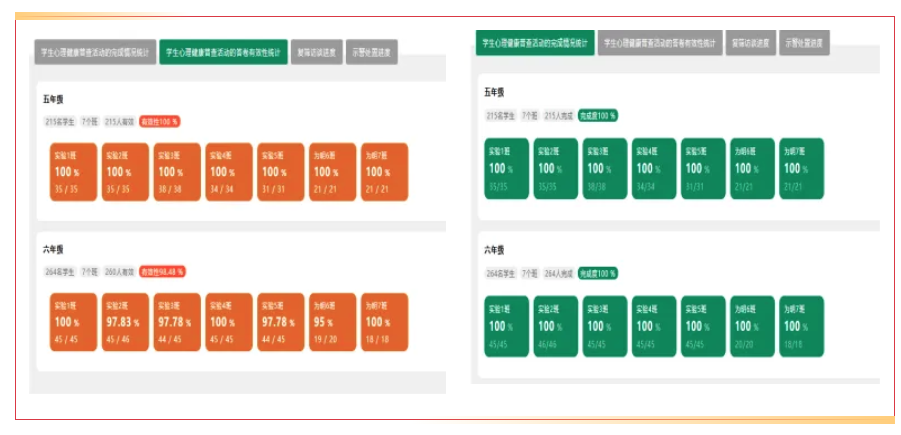Click the red 有效性100% badge for 五年级
Viewport: 901px width, 435px height.
point(159,121)
